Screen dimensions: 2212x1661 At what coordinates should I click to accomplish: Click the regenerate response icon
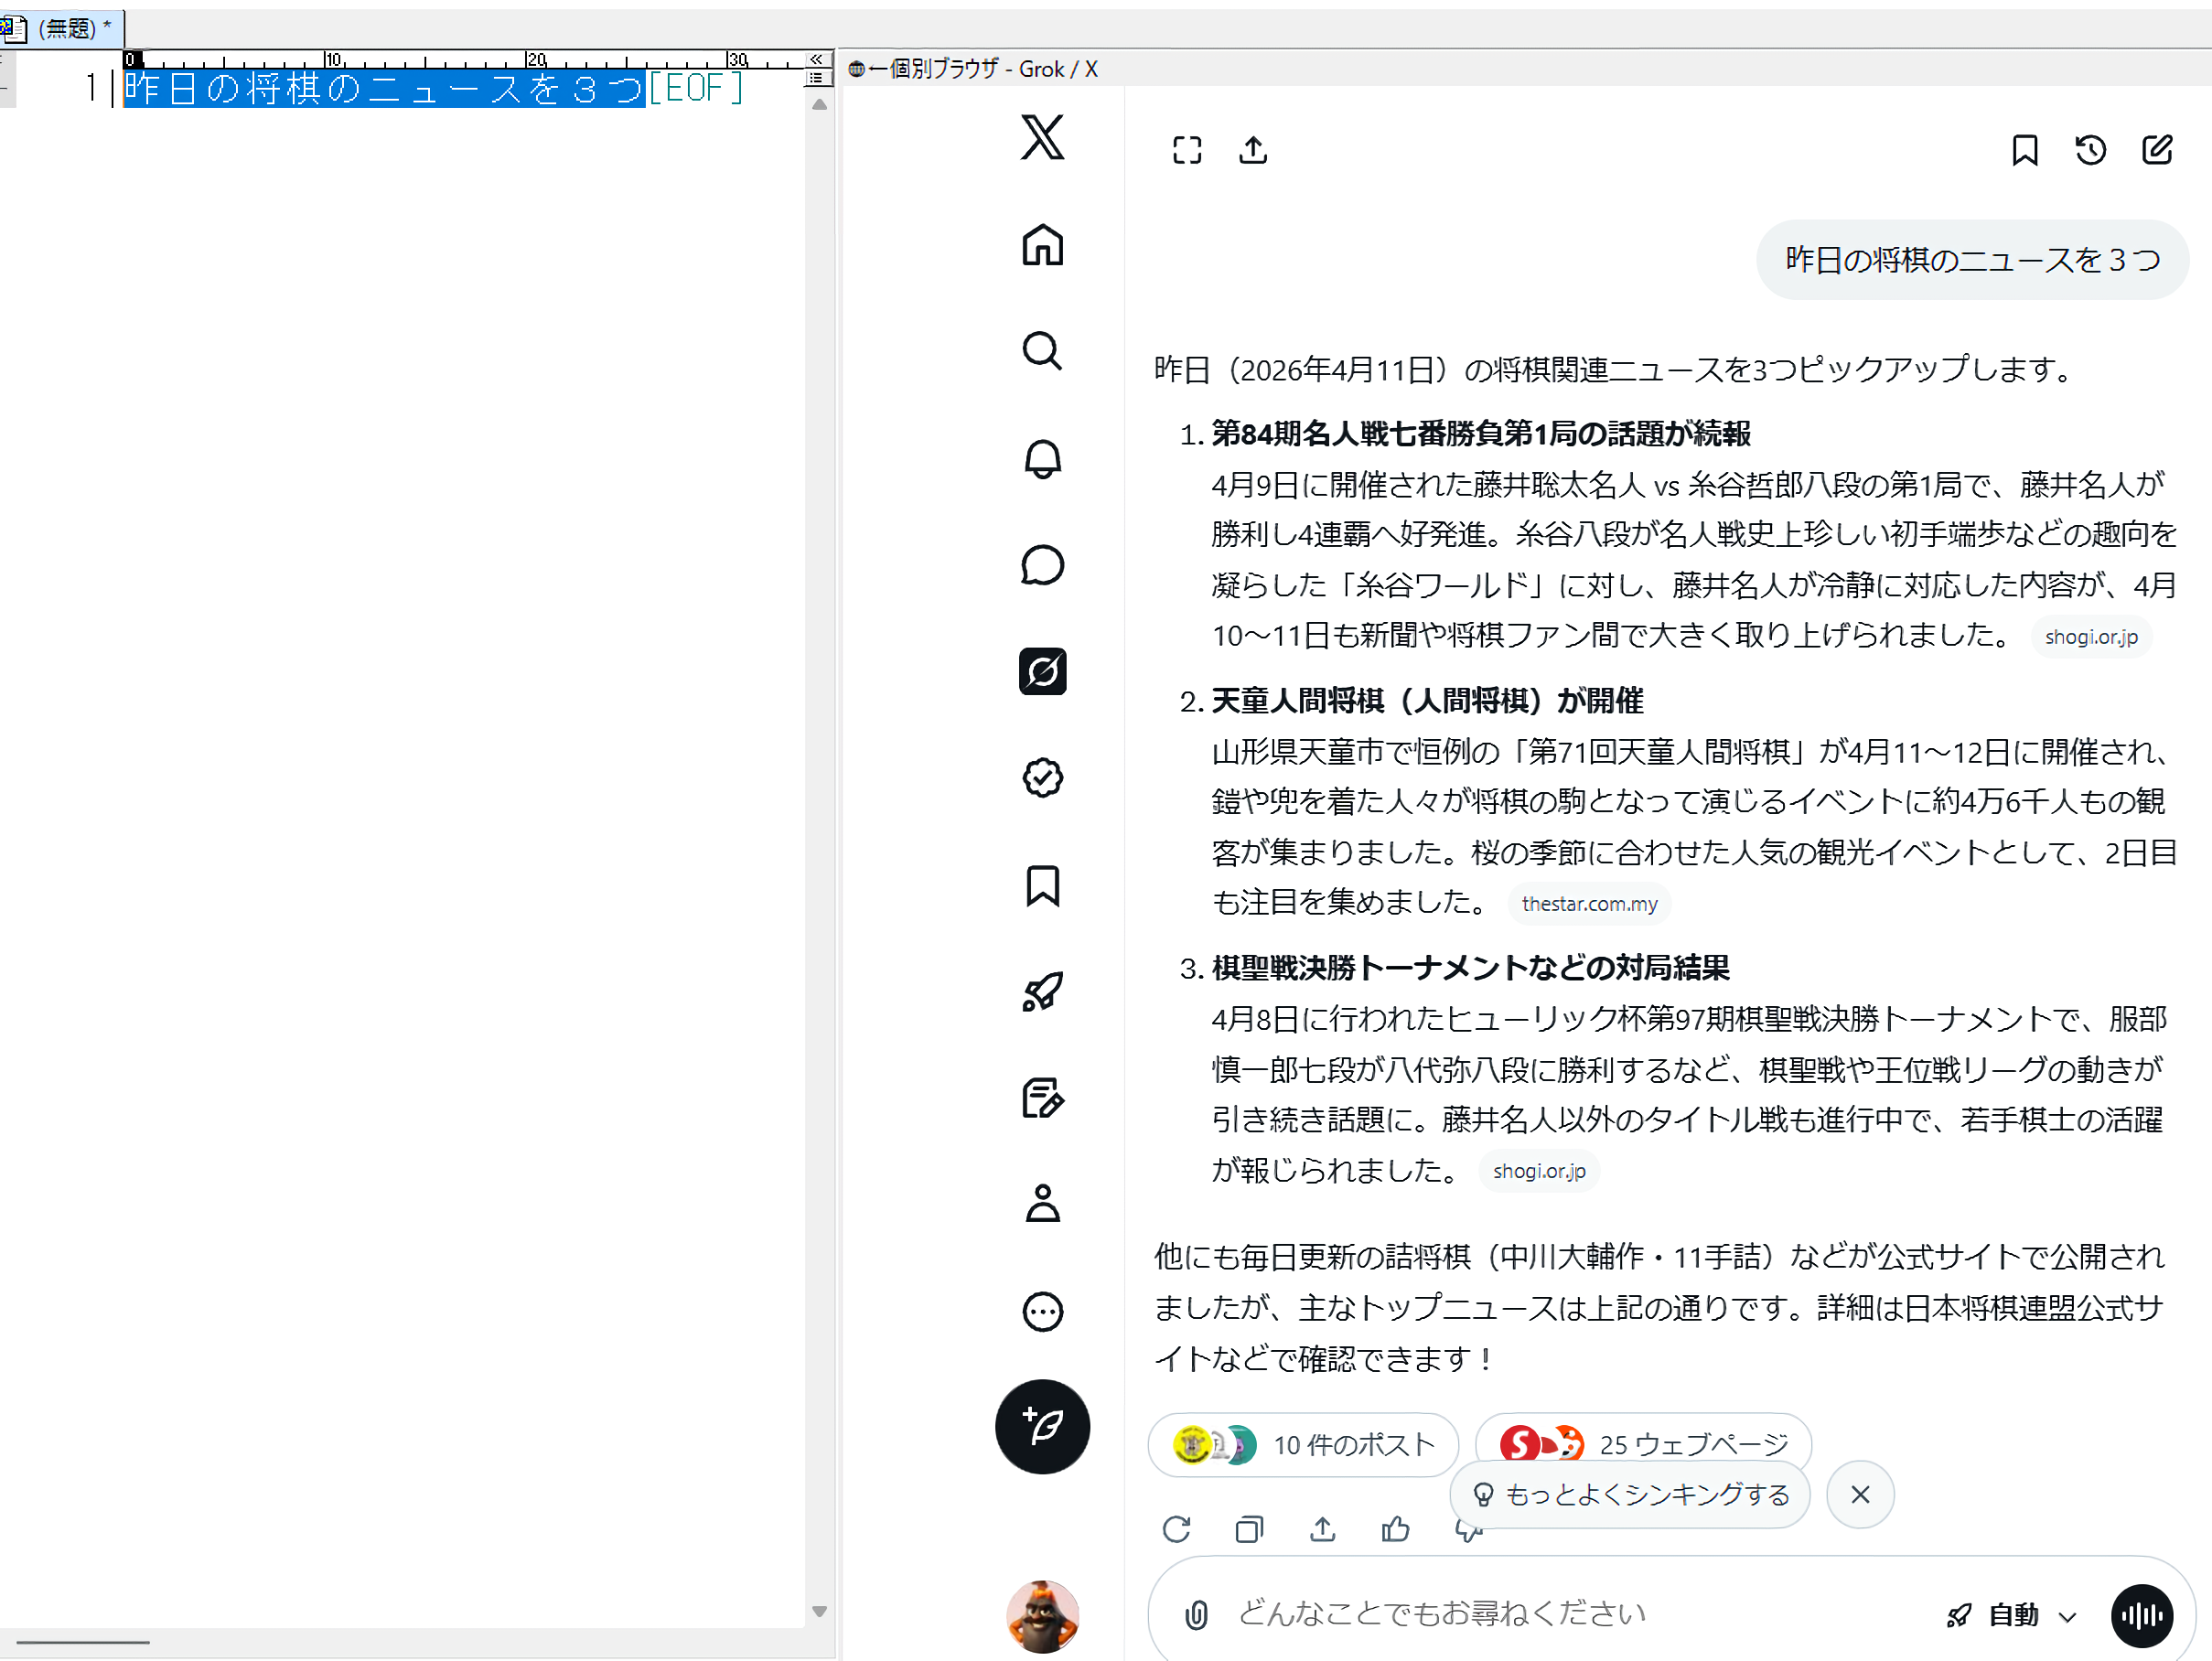click(x=1177, y=1529)
